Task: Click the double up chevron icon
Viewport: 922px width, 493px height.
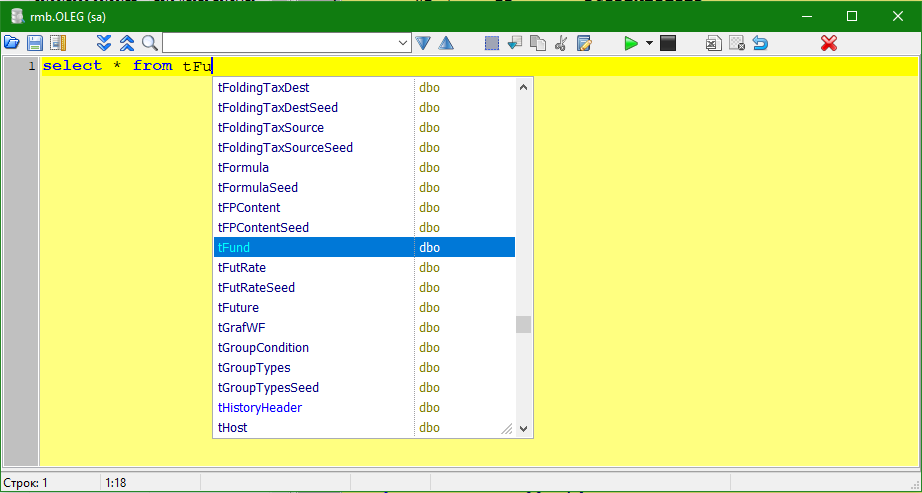Action: 127,43
